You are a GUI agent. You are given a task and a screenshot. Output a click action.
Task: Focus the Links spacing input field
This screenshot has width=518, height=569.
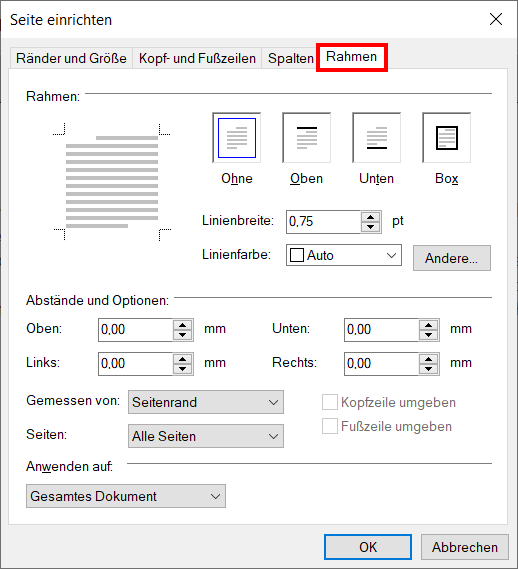135,364
